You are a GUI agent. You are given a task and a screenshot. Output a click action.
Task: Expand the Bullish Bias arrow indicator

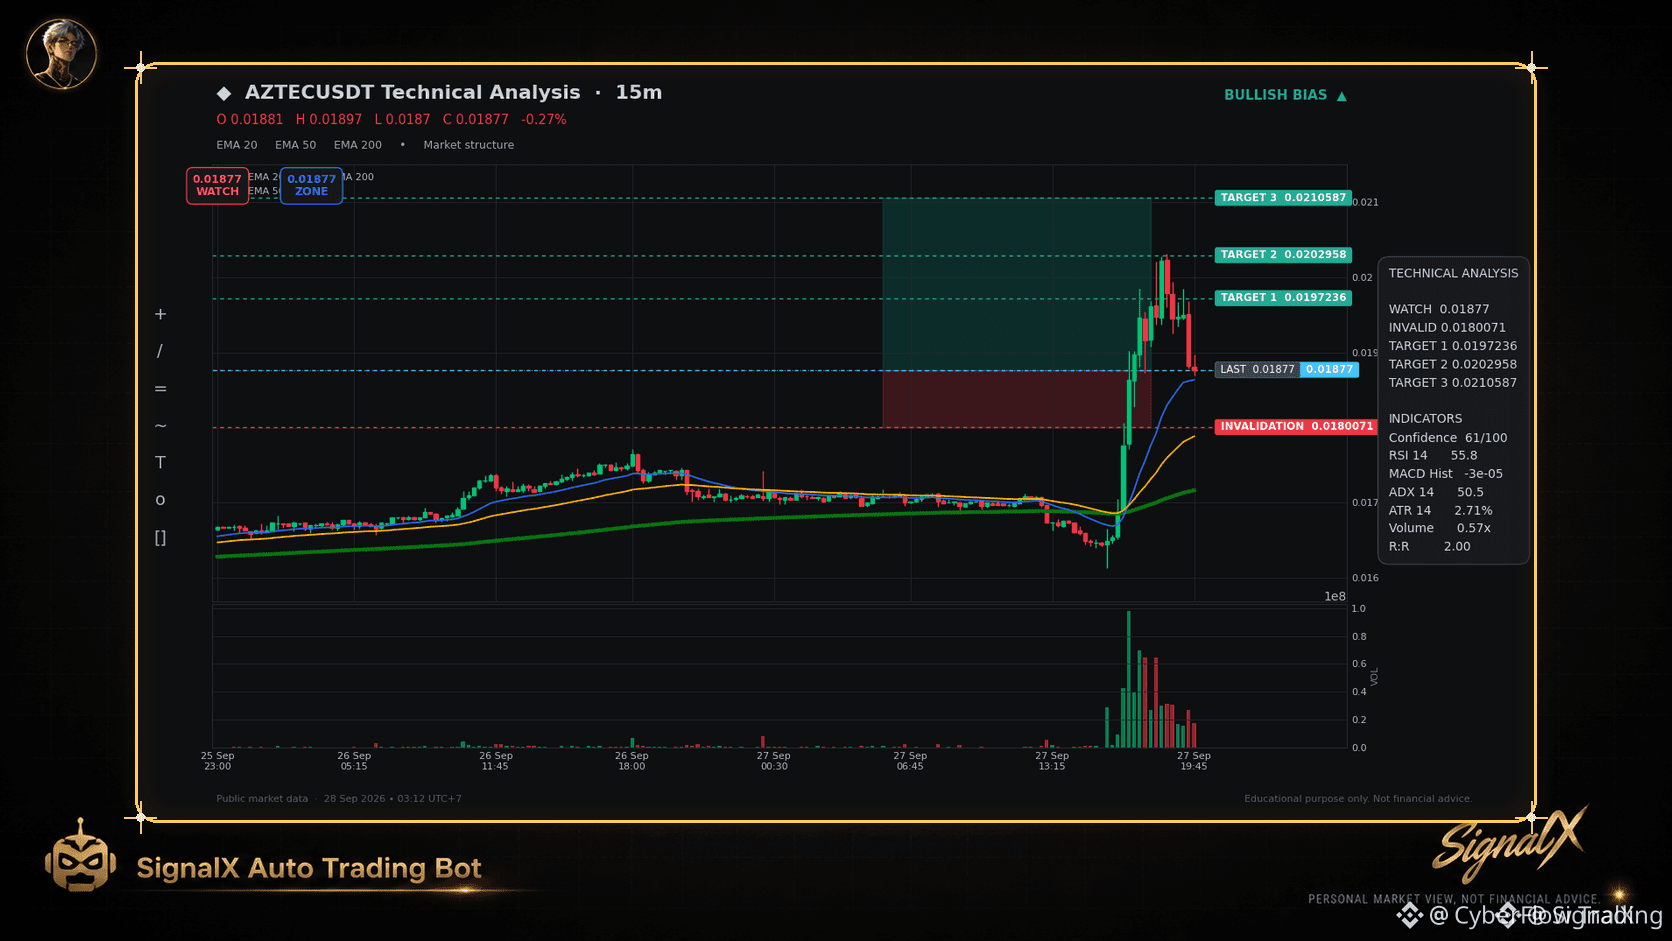[x=1341, y=96]
